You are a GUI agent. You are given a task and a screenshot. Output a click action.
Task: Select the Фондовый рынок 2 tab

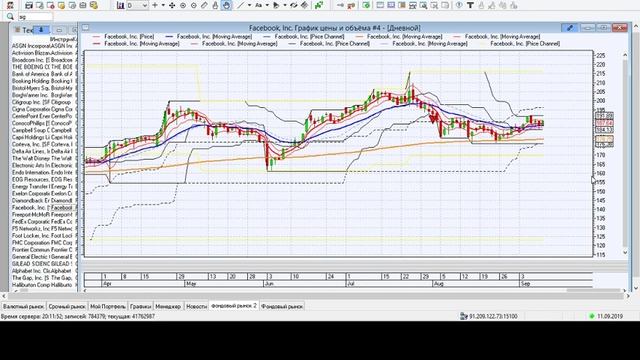tap(234, 306)
